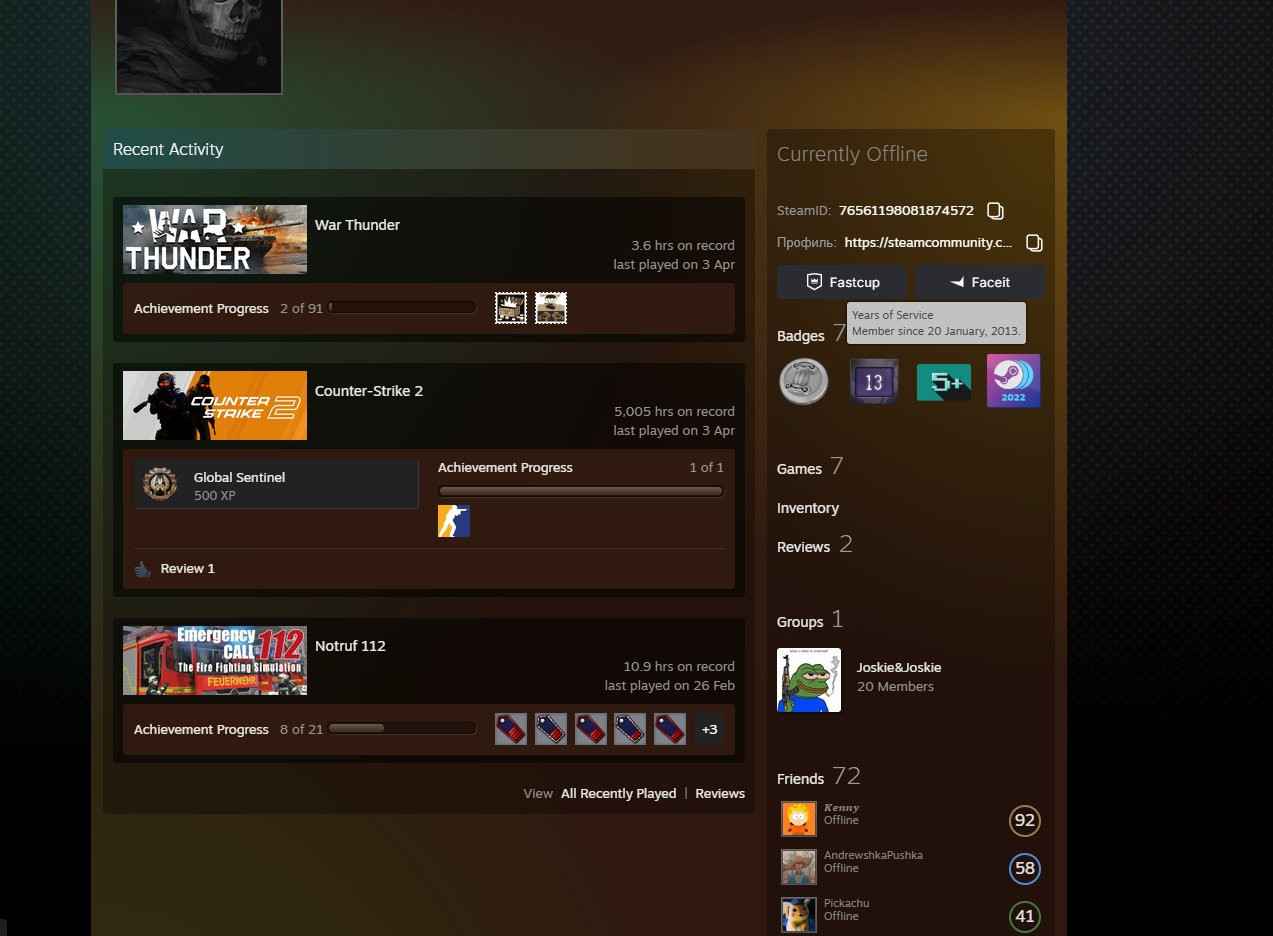Click the Counter-Strike 2 banner image

coord(215,405)
